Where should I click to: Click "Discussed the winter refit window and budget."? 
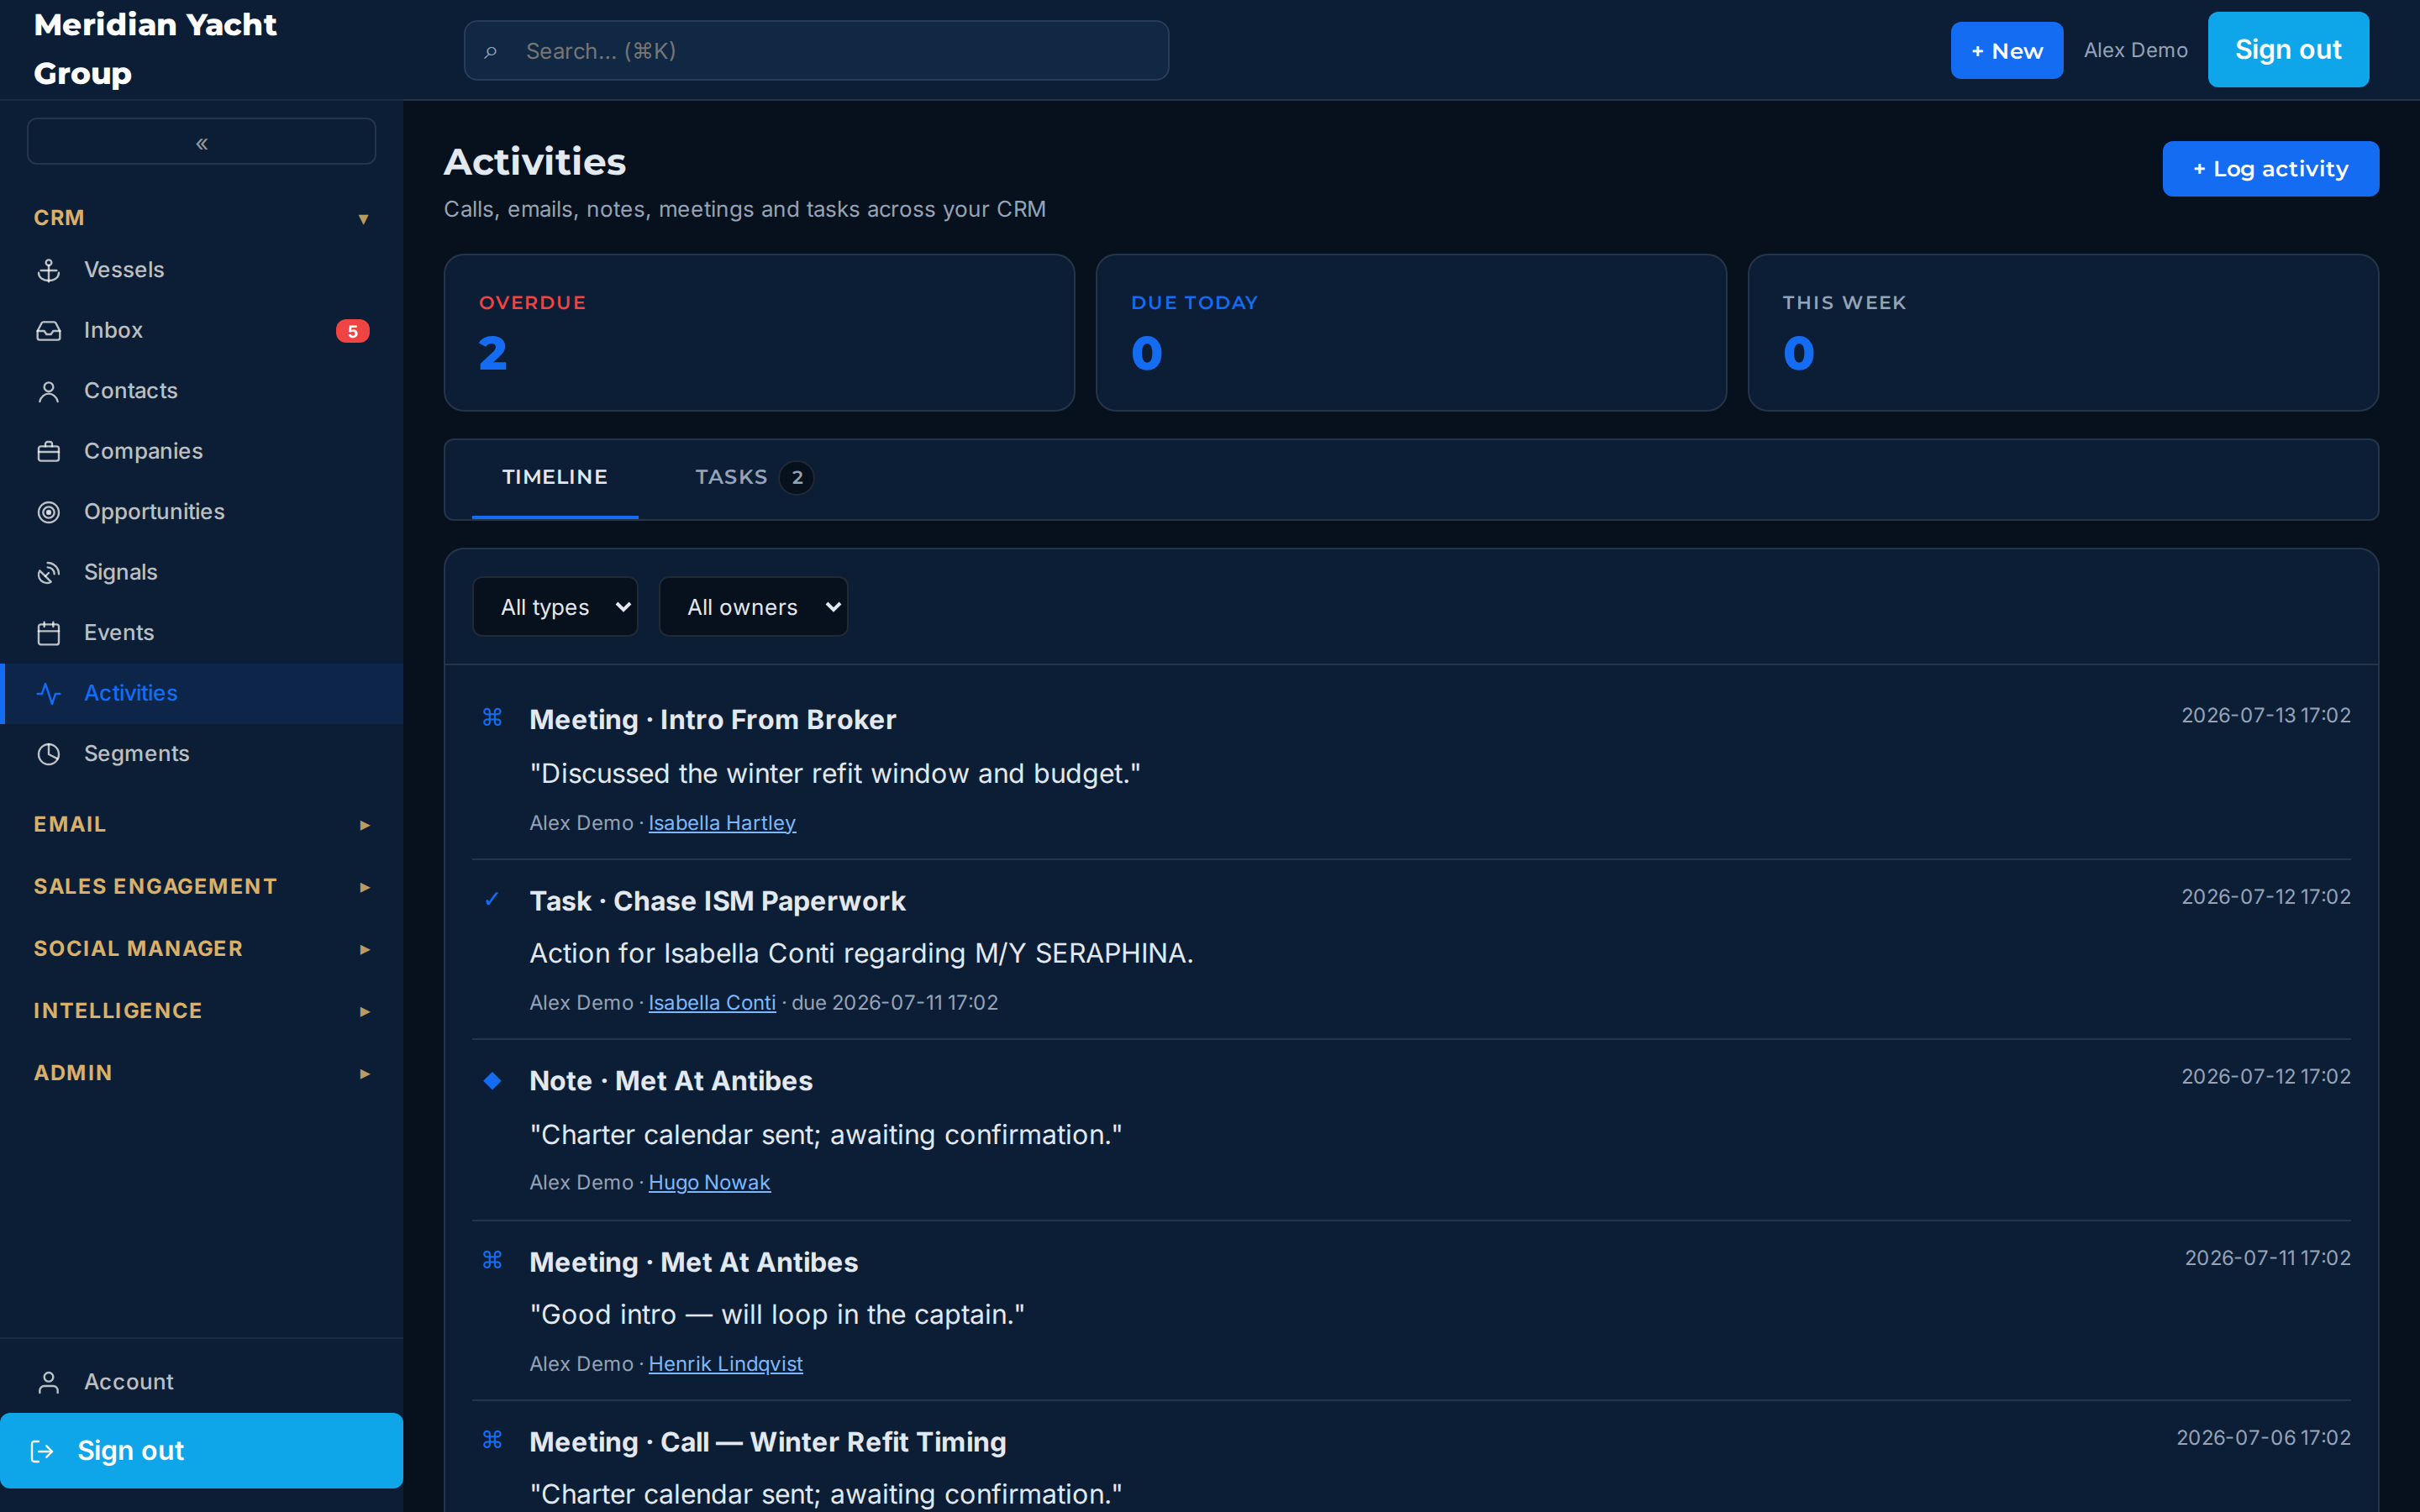tap(835, 774)
